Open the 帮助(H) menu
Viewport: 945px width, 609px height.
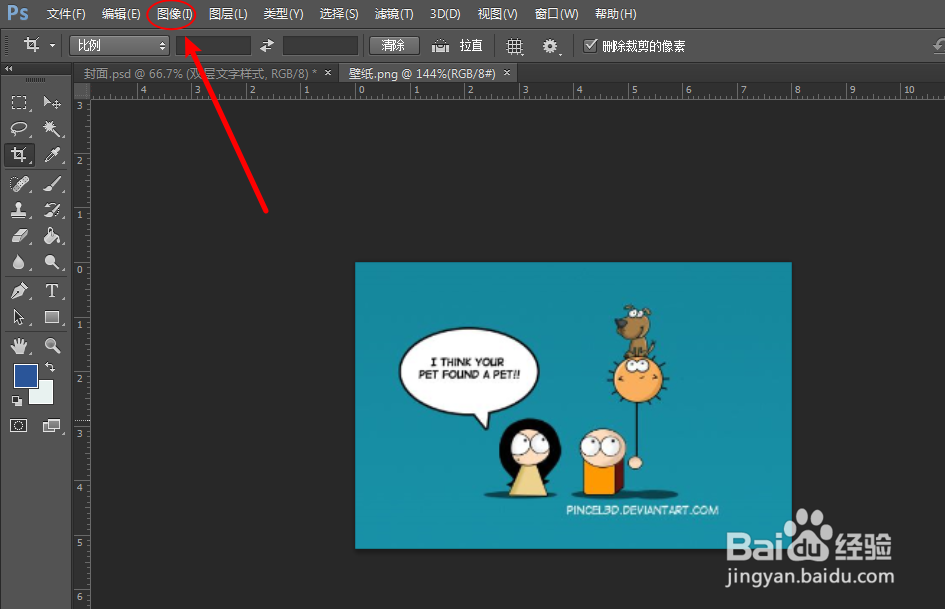[615, 13]
